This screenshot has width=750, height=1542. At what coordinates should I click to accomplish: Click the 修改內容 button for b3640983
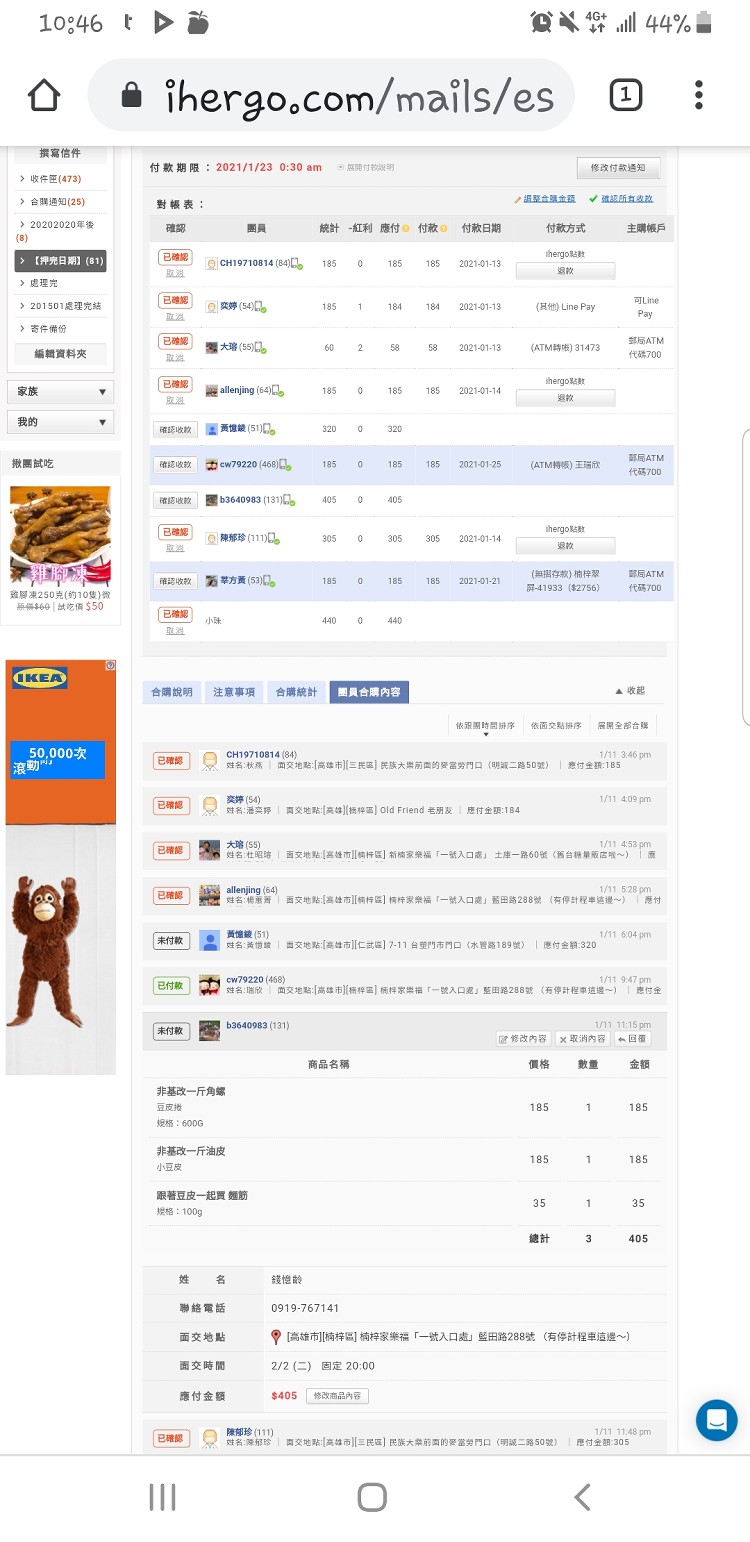(524, 1039)
